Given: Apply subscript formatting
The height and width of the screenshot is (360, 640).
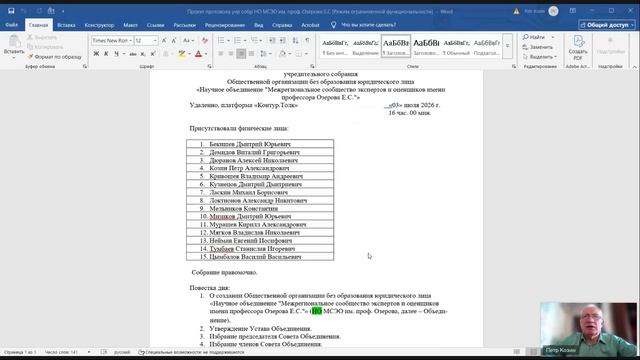Looking at the screenshot, I should (143, 54).
